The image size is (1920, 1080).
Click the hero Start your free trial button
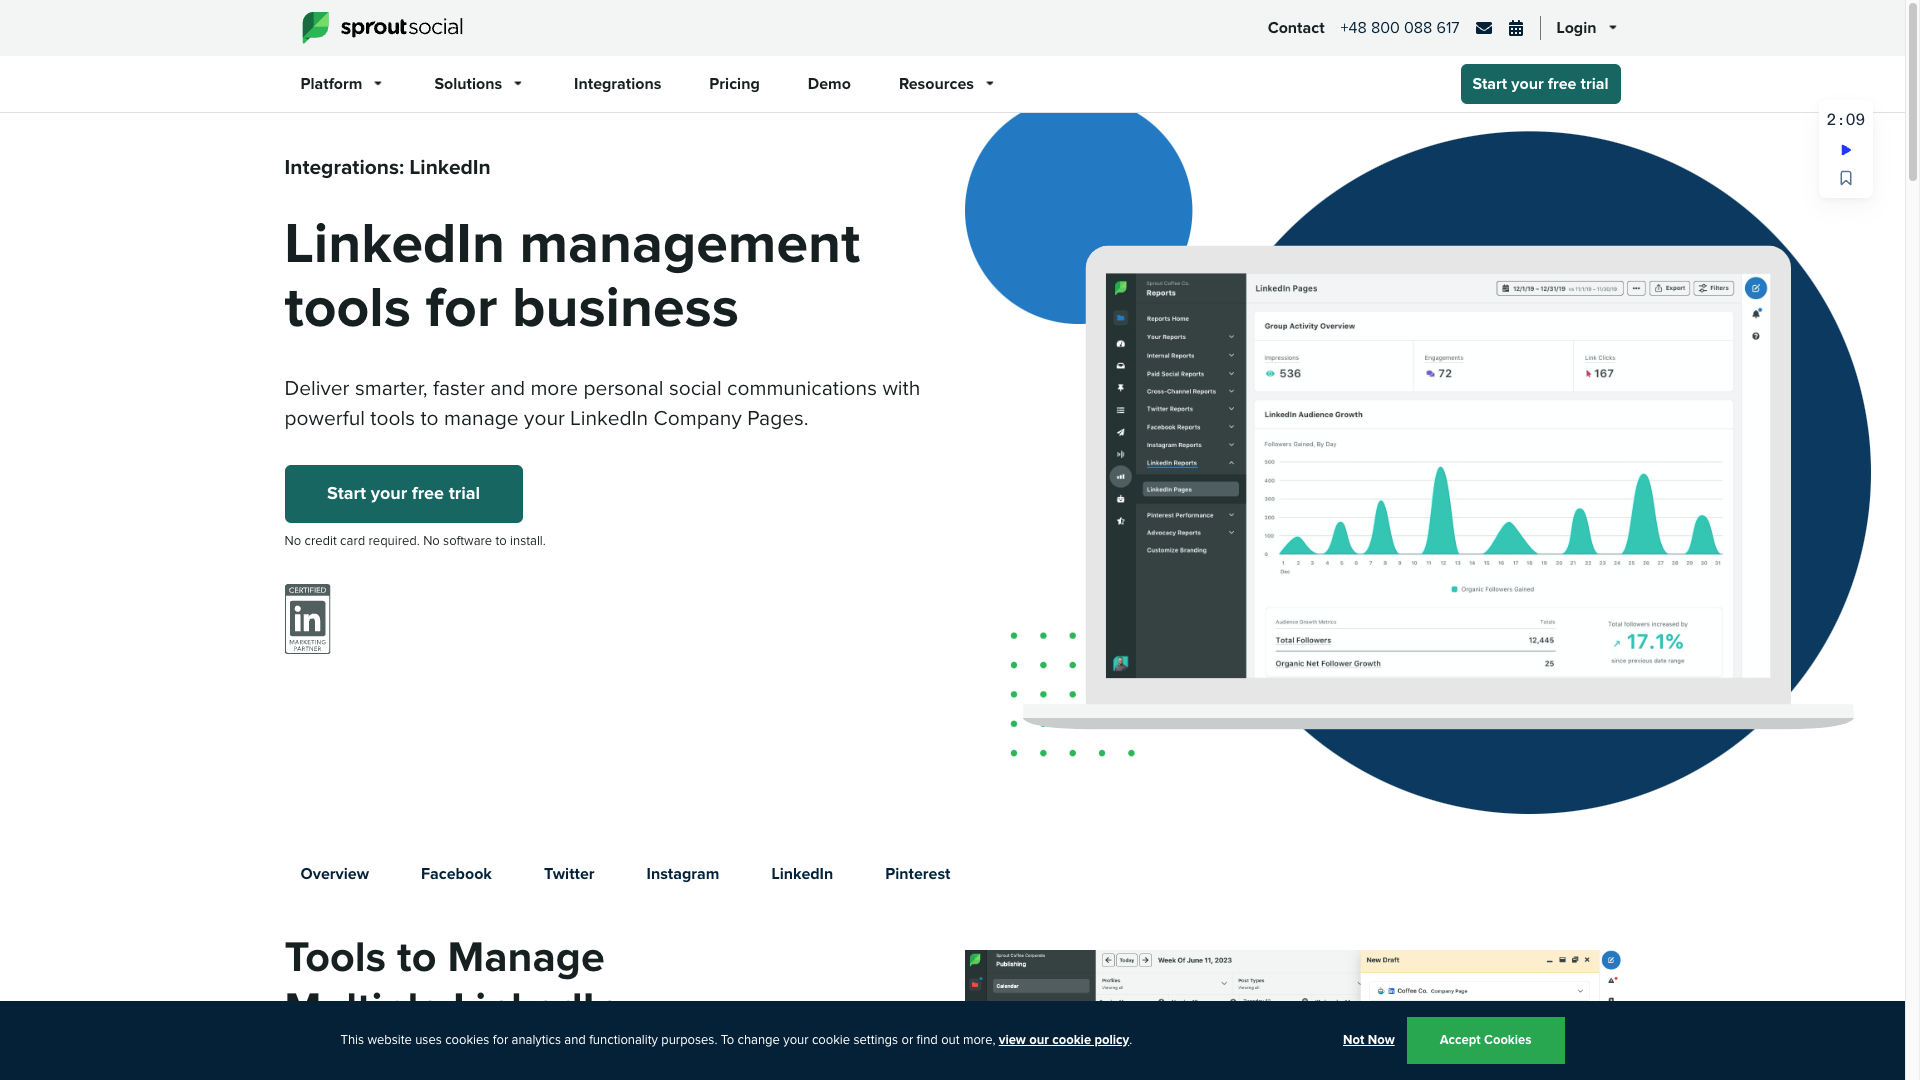click(x=403, y=494)
